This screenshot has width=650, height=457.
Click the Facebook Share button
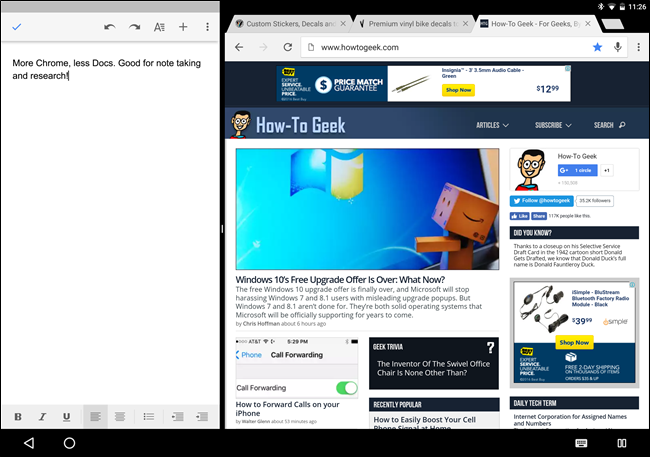[538, 216]
